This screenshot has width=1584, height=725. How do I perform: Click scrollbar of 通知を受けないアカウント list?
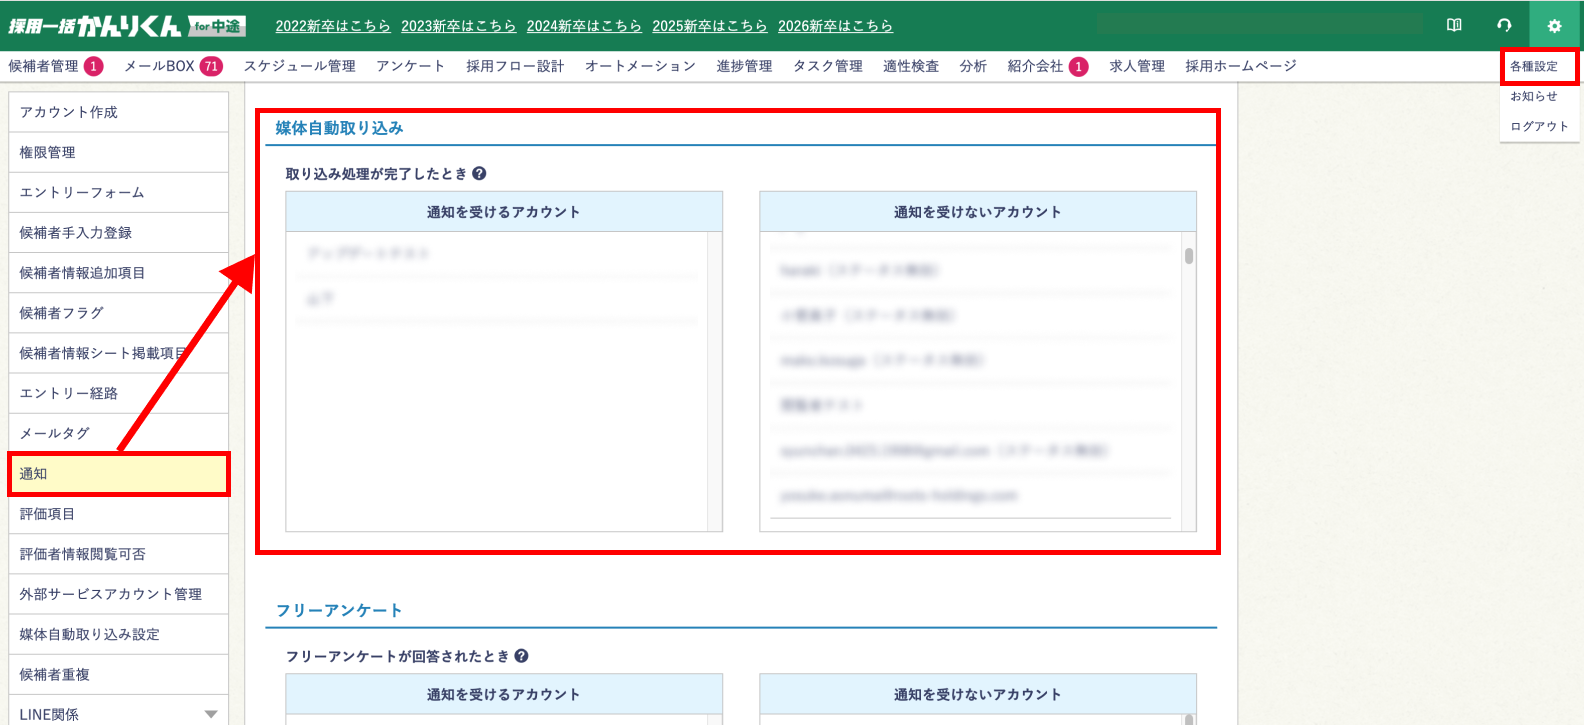pos(1188,256)
